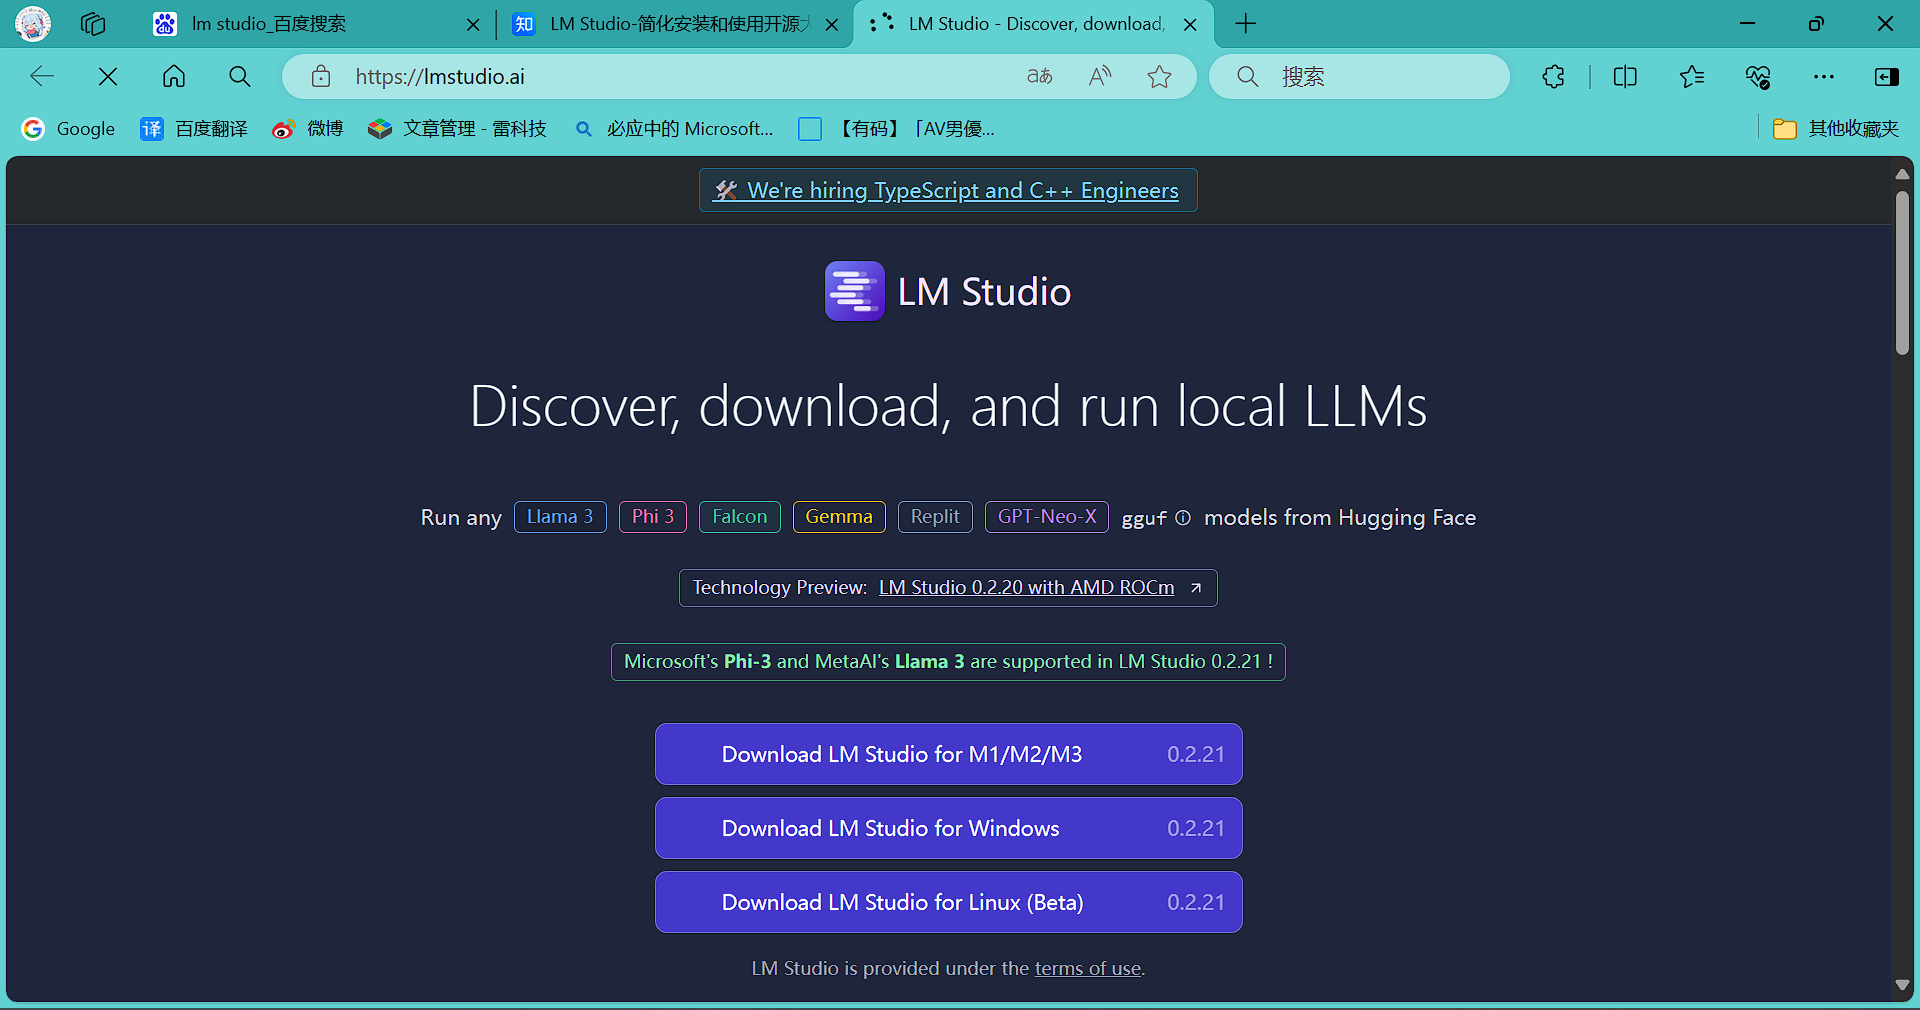
Task: Open the 文章管理 - 雷科技 bookmark
Action: (x=458, y=129)
